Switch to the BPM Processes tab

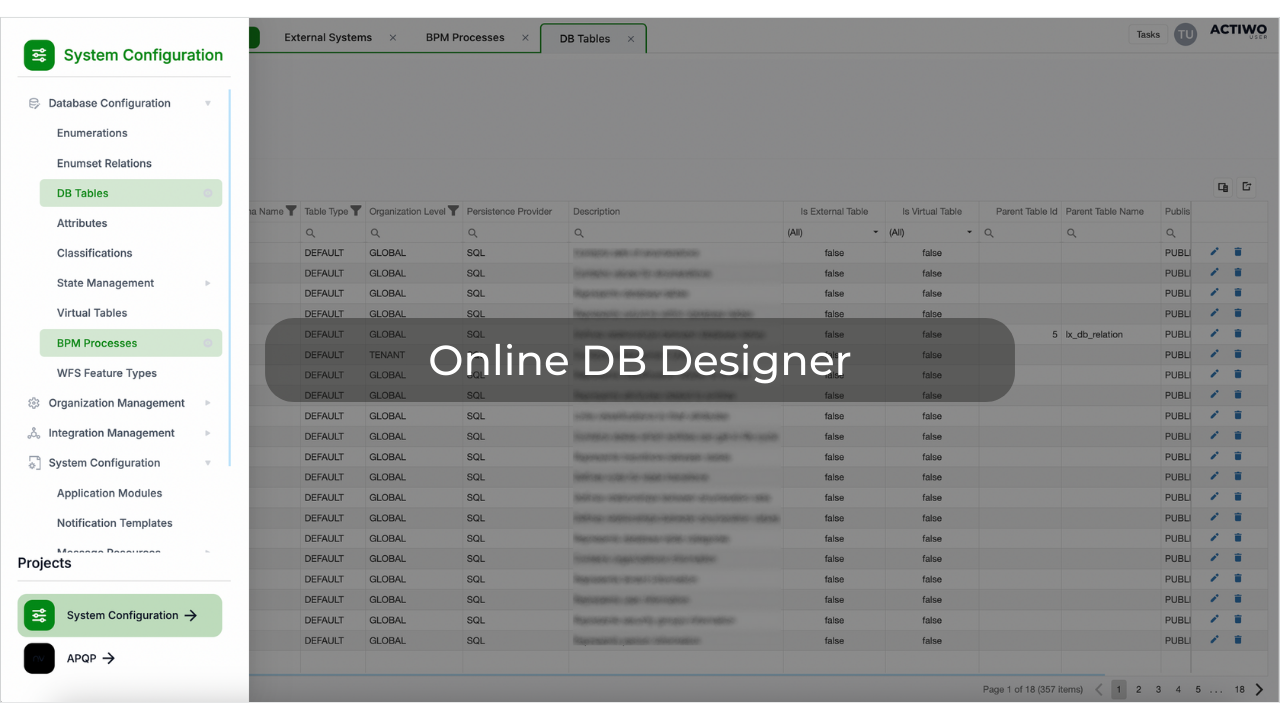click(465, 38)
